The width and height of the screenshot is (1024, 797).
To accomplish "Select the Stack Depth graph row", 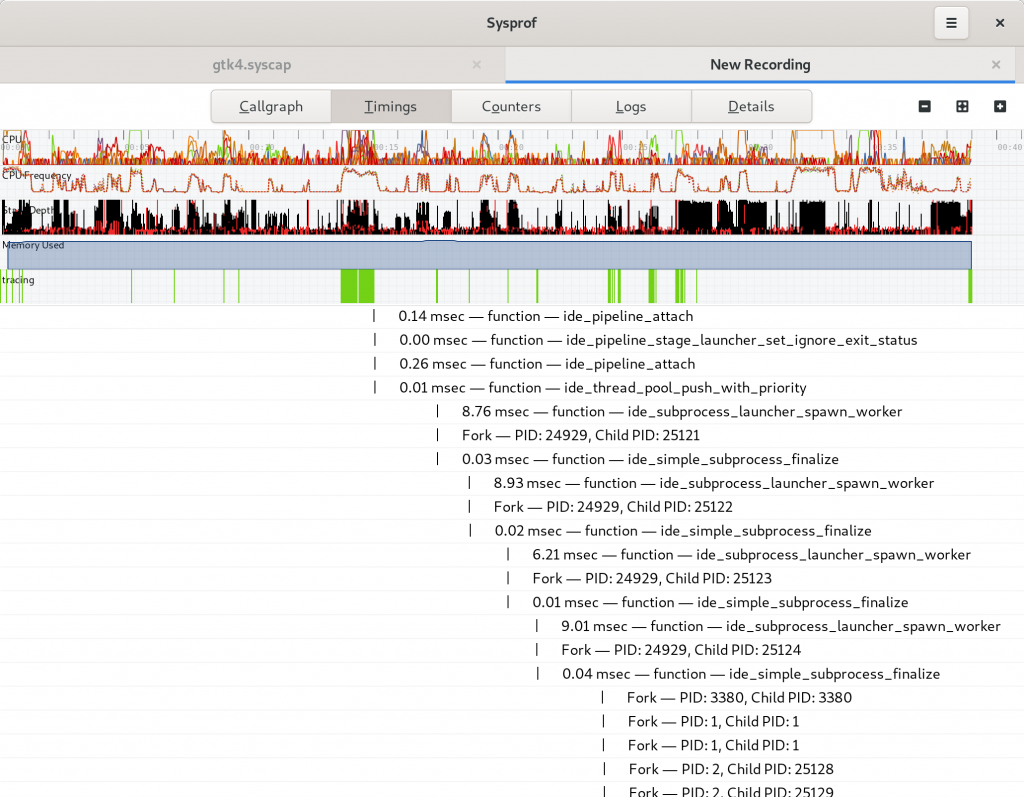I will pyautogui.click(x=512, y=217).
